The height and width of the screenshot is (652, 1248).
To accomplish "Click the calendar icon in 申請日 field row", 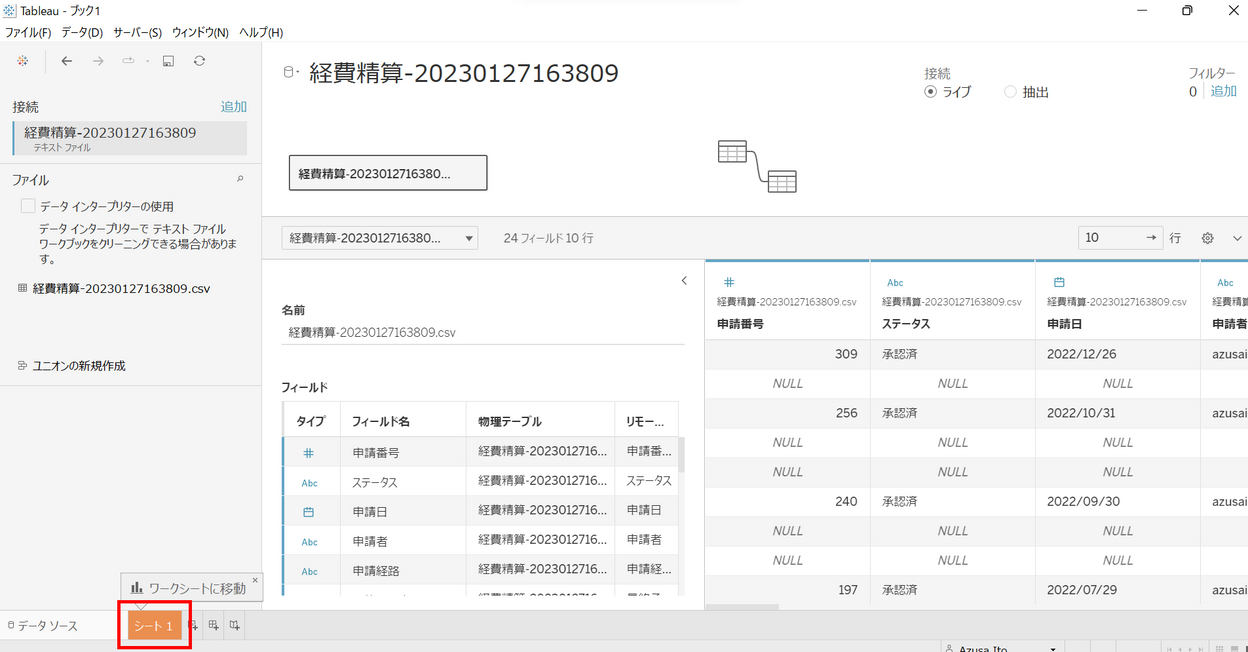I will [309, 512].
